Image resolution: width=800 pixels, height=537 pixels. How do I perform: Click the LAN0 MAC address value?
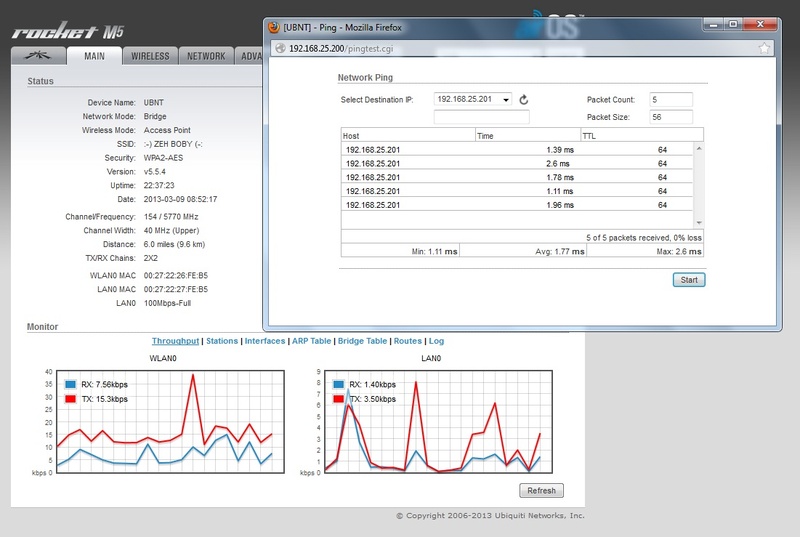coord(176,289)
